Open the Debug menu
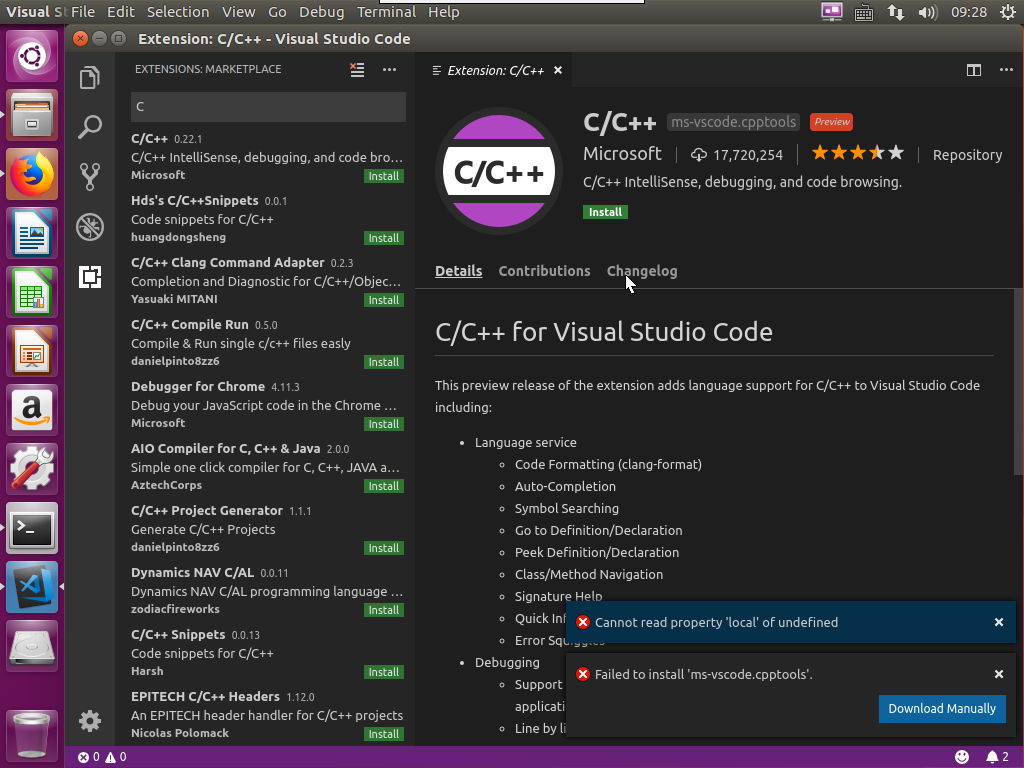This screenshot has height=768, width=1024. 321,12
